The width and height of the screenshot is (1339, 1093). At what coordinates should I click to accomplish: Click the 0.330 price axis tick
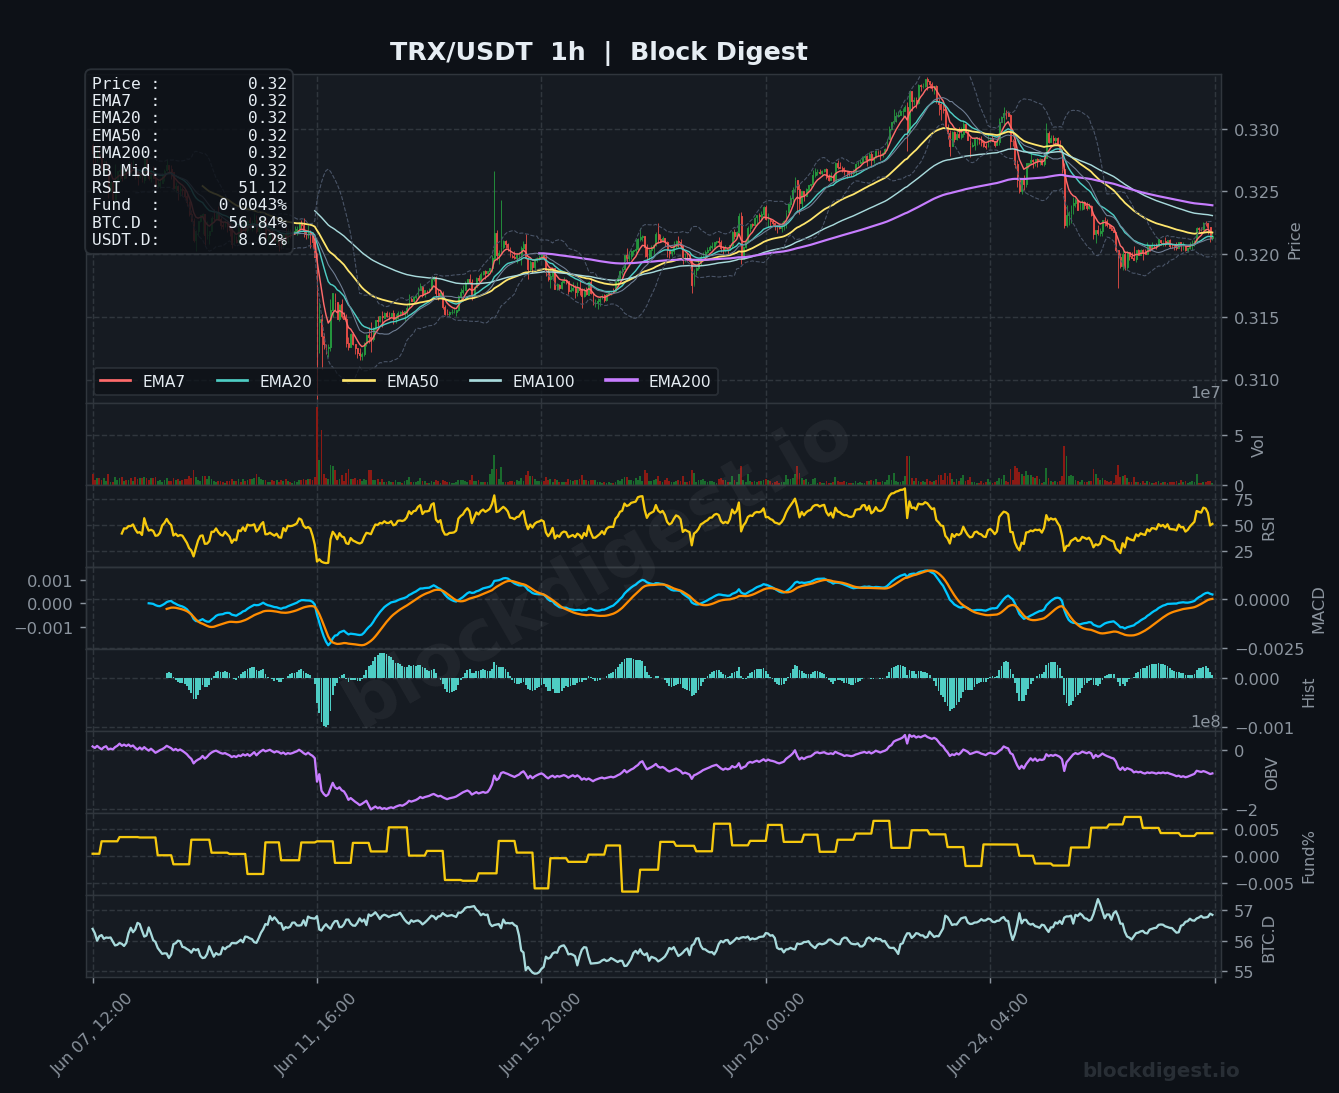click(x=1256, y=130)
